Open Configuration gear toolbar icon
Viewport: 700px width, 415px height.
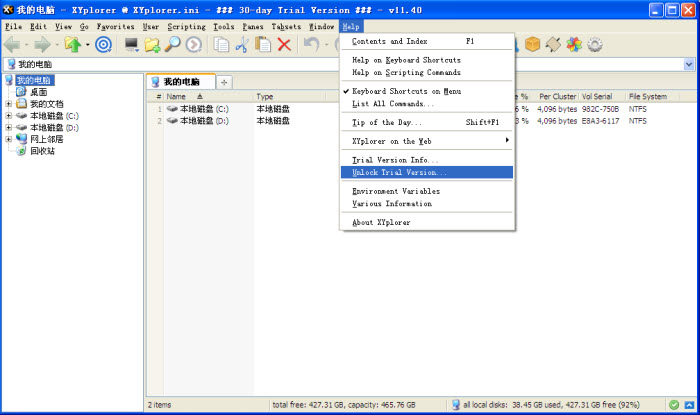(x=595, y=45)
